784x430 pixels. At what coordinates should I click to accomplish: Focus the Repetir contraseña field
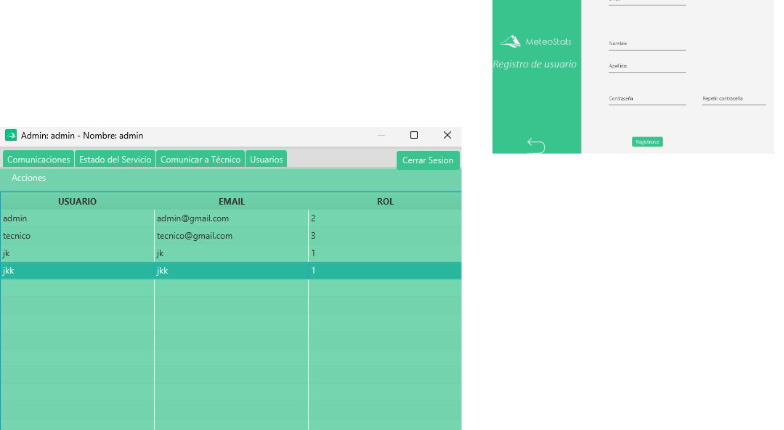pos(734,99)
